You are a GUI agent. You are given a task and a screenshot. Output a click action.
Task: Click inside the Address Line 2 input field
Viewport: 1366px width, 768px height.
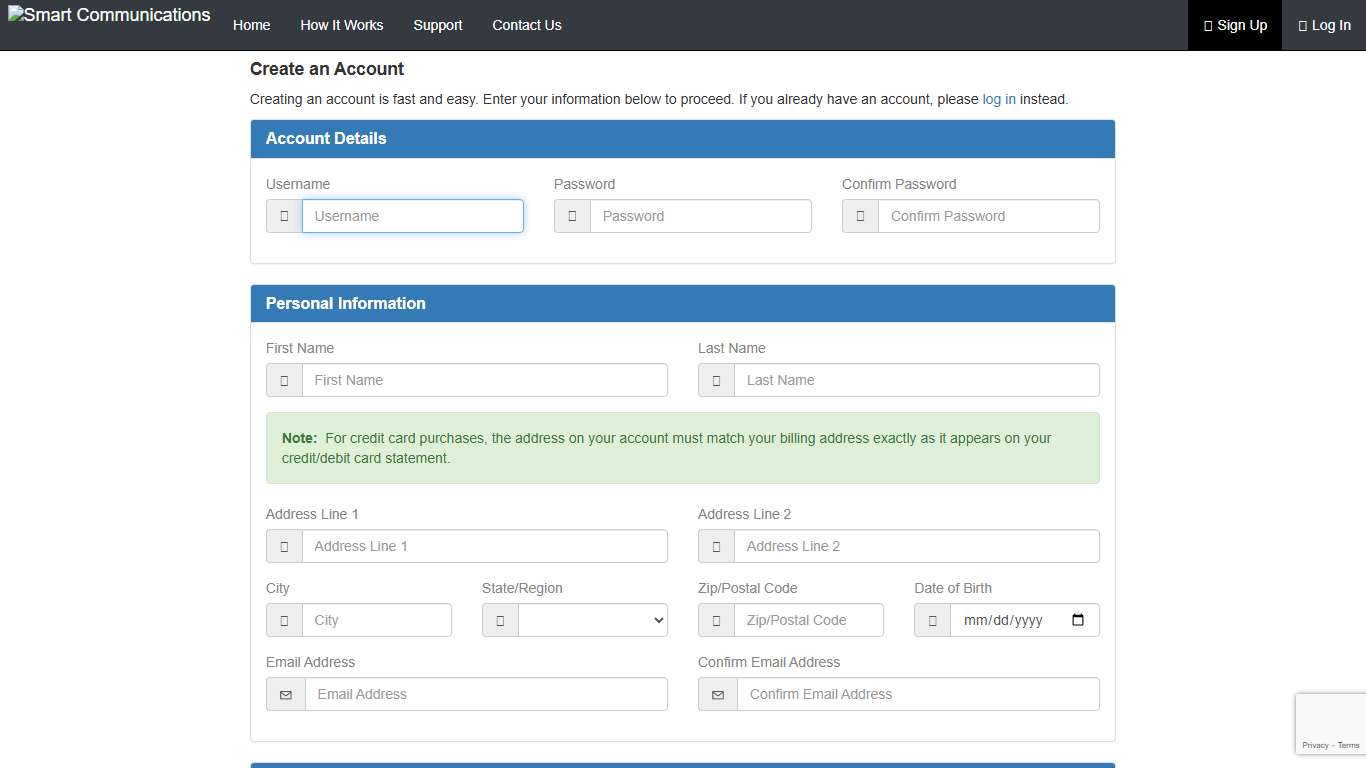coord(916,546)
